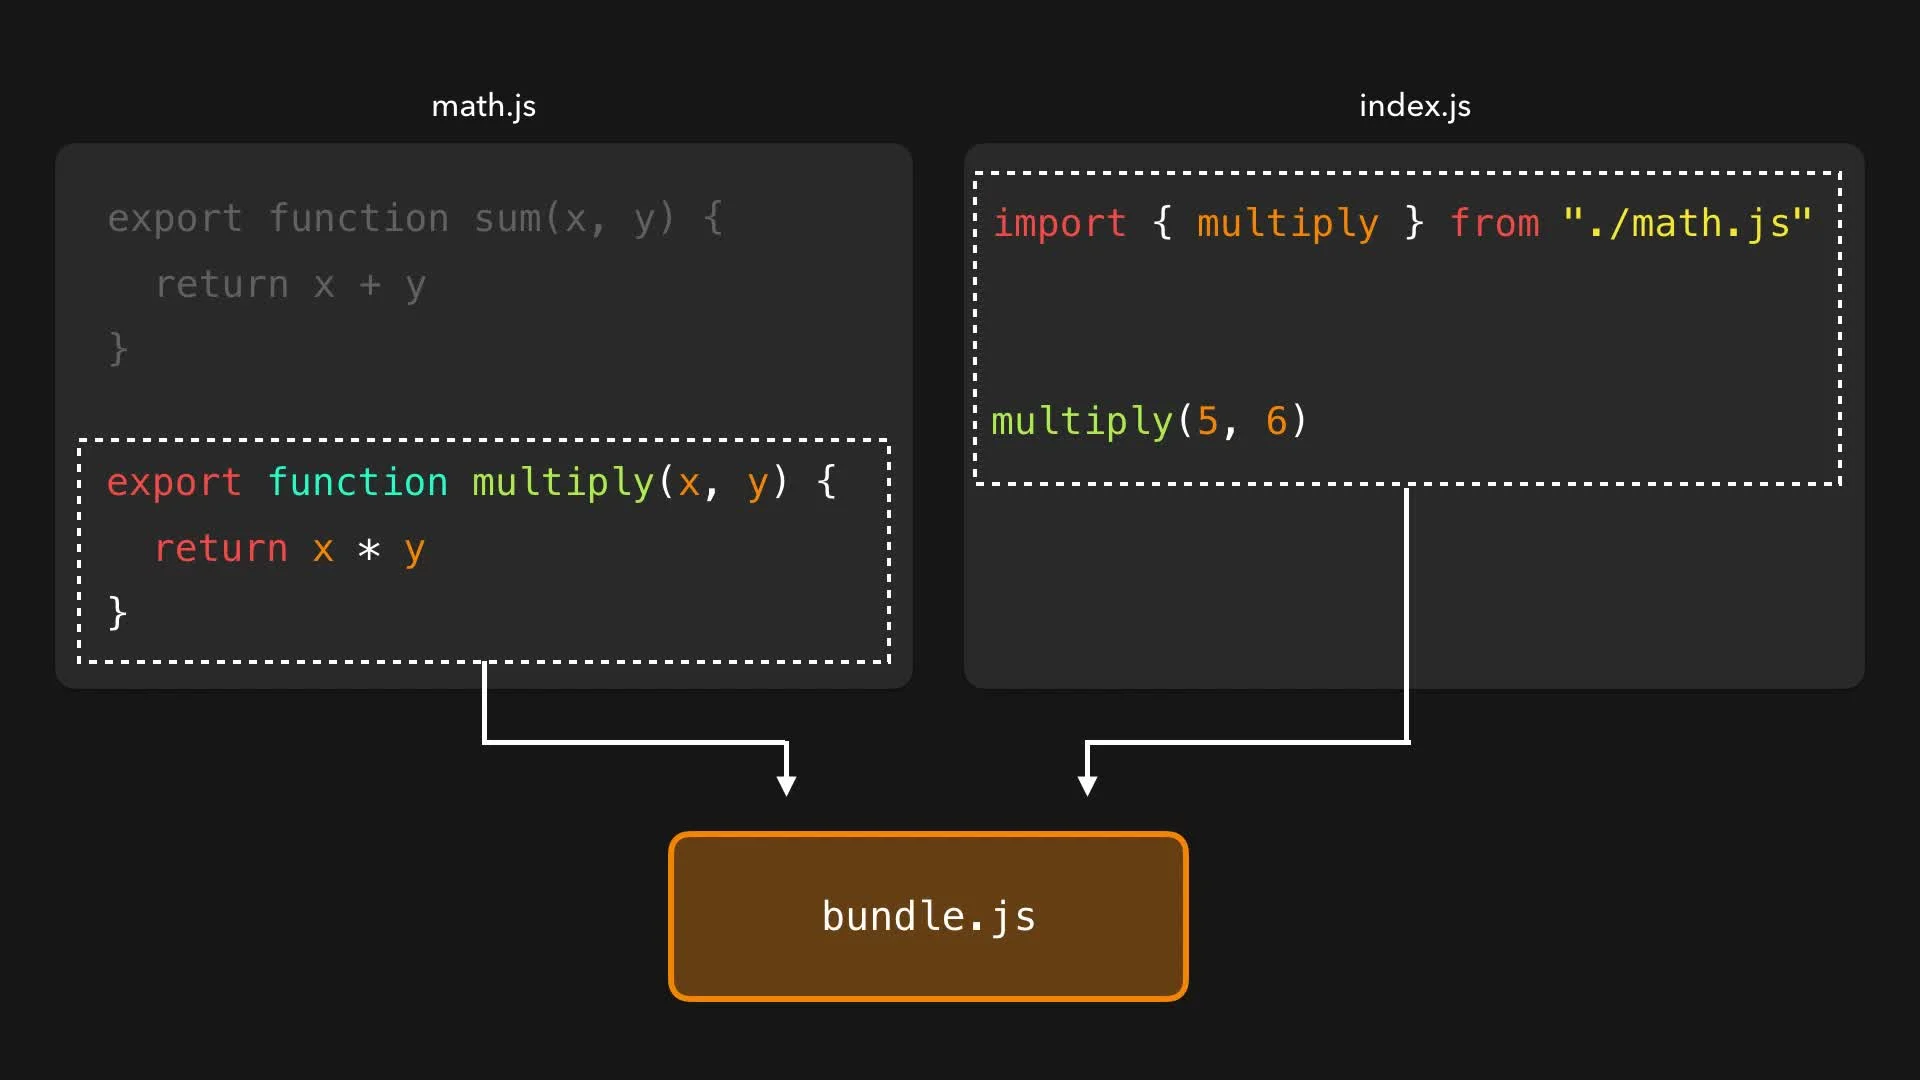Click closing brace of multiply function
The image size is (1920, 1080).
pos(117,612)
